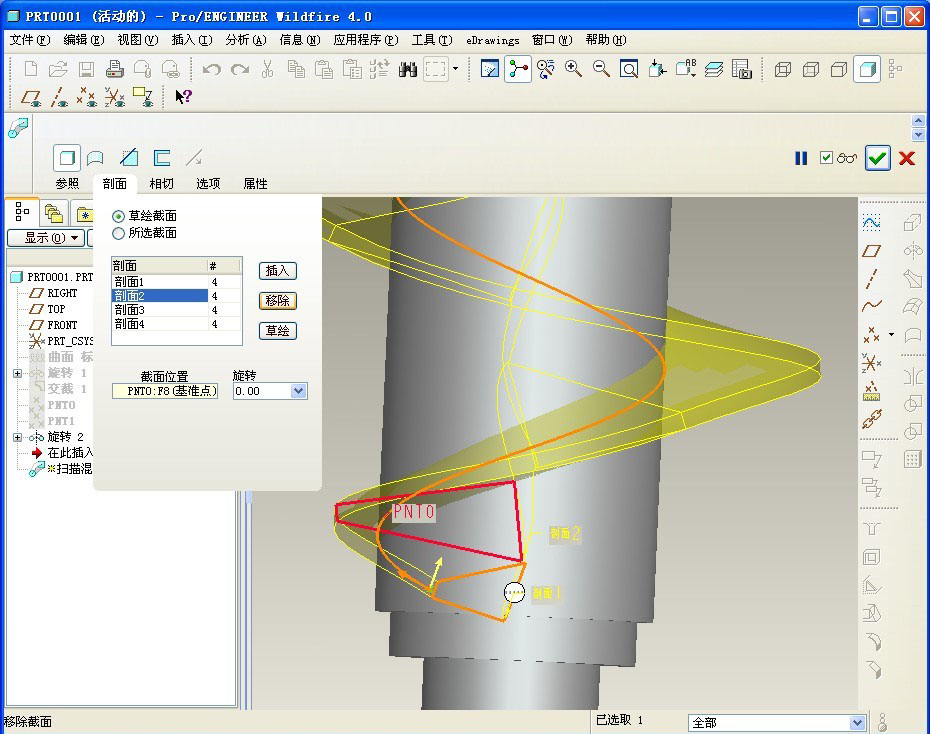Screen dimensions: 930x734
Task: Open the 插入 menu in menu bar
Action: coord(192,40)
